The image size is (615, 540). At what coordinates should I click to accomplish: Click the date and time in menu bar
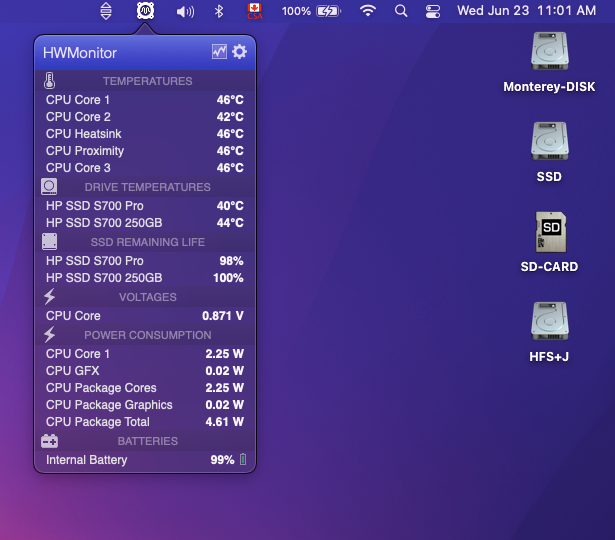pos(526,11)
